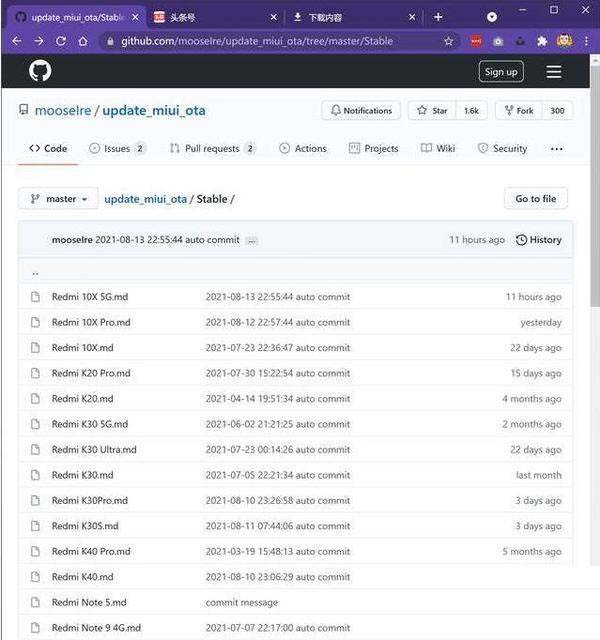Open the hamburger navigation menu

(x=553, y=72)
